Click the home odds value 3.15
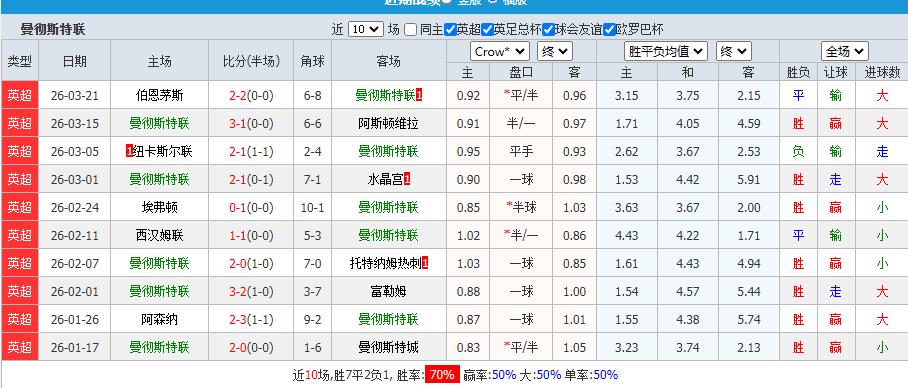Screen dimensions: 908x388 pos(627,96)
